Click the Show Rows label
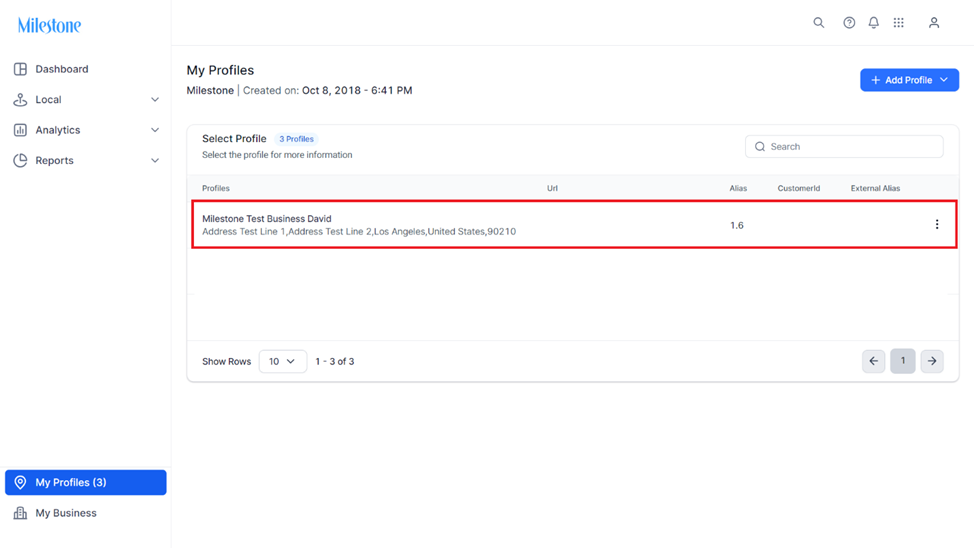Viewport: 974px width, 548px height. point(227,362)
